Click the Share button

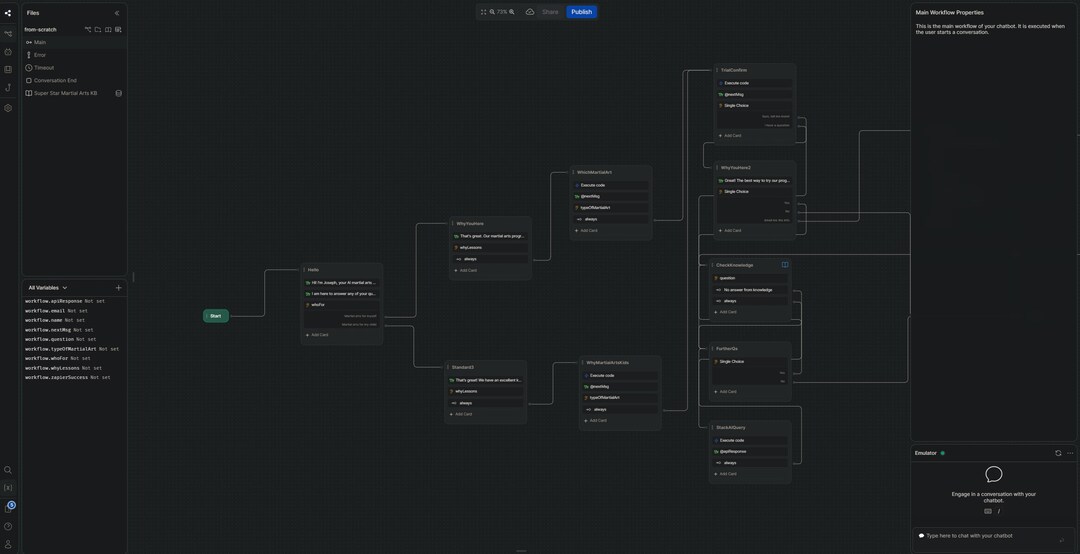(x=550, y=12)
